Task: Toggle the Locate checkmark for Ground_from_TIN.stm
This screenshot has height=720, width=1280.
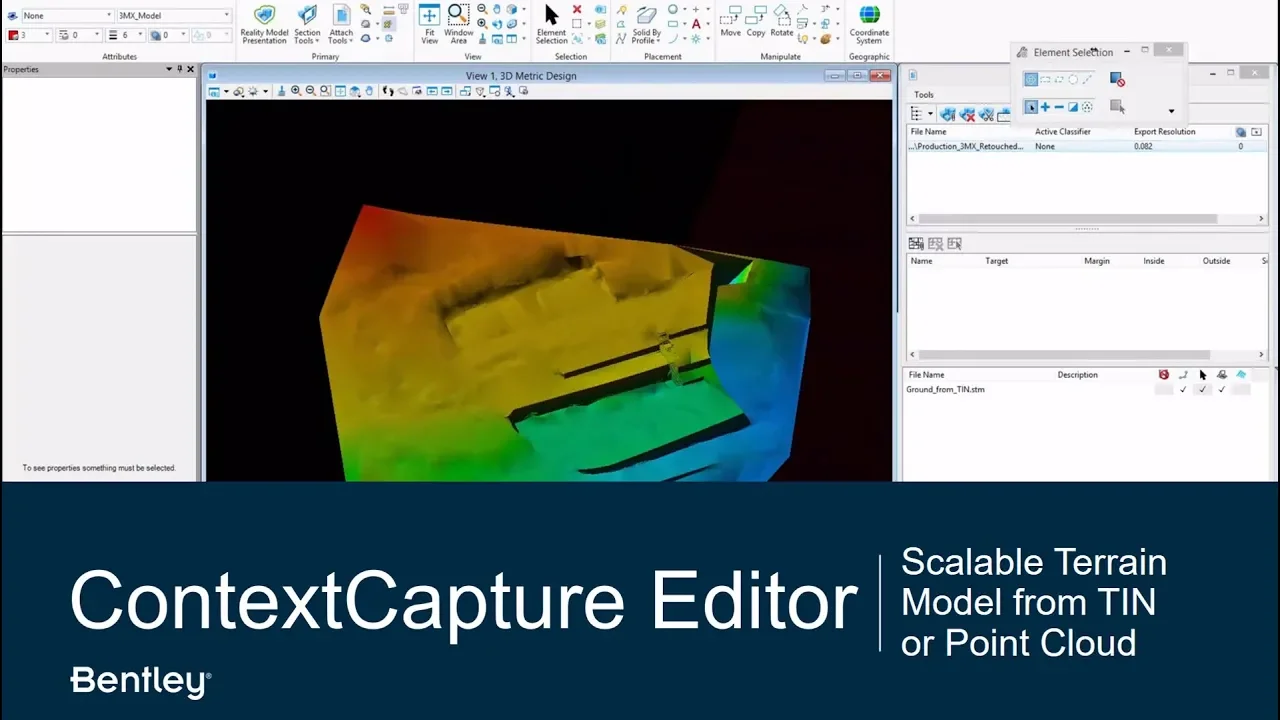Action: [1202, 389]
